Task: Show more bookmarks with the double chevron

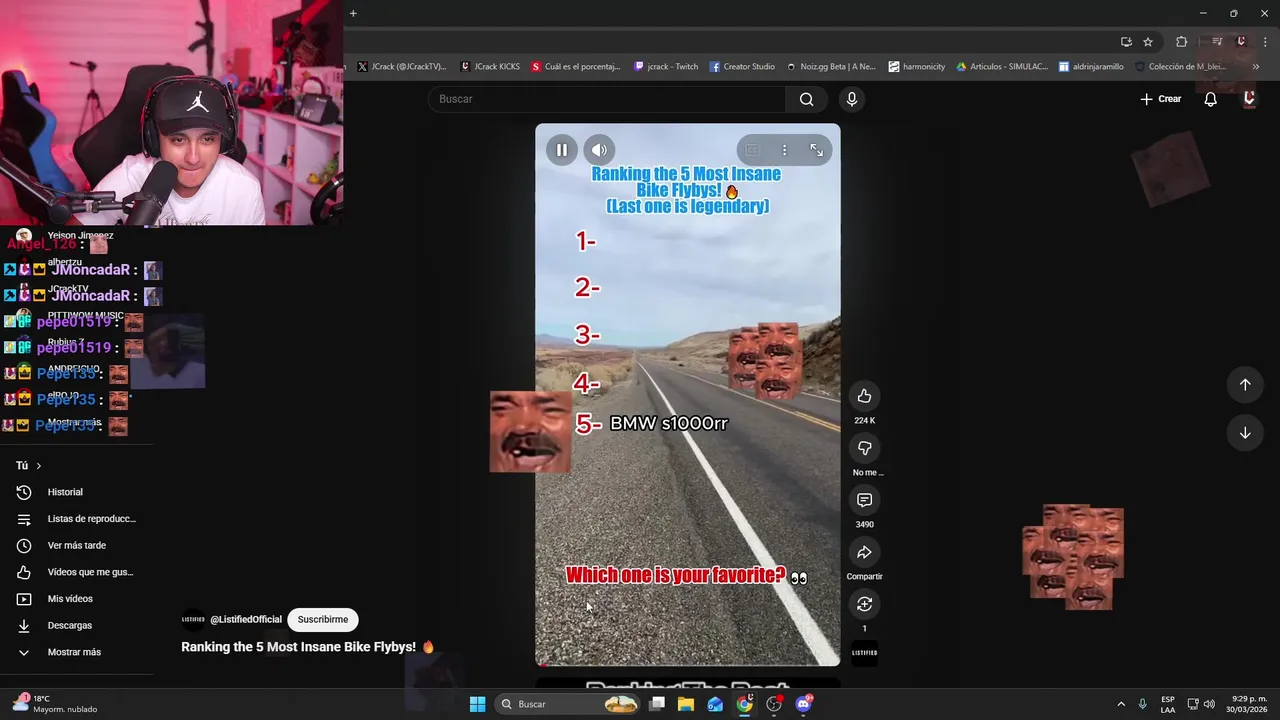Action: pyautogui.click(x=1256, y=67)
